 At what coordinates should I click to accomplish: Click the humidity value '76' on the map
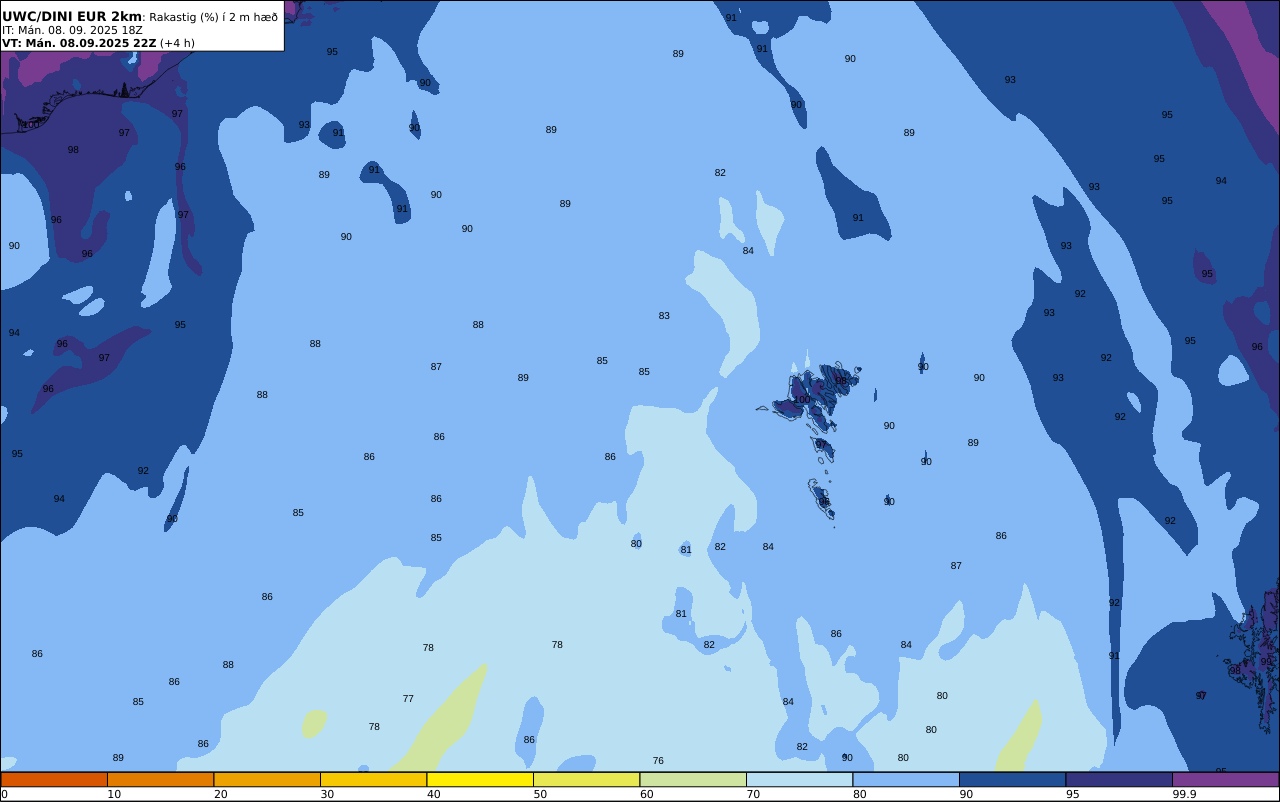tap(658, 761)
